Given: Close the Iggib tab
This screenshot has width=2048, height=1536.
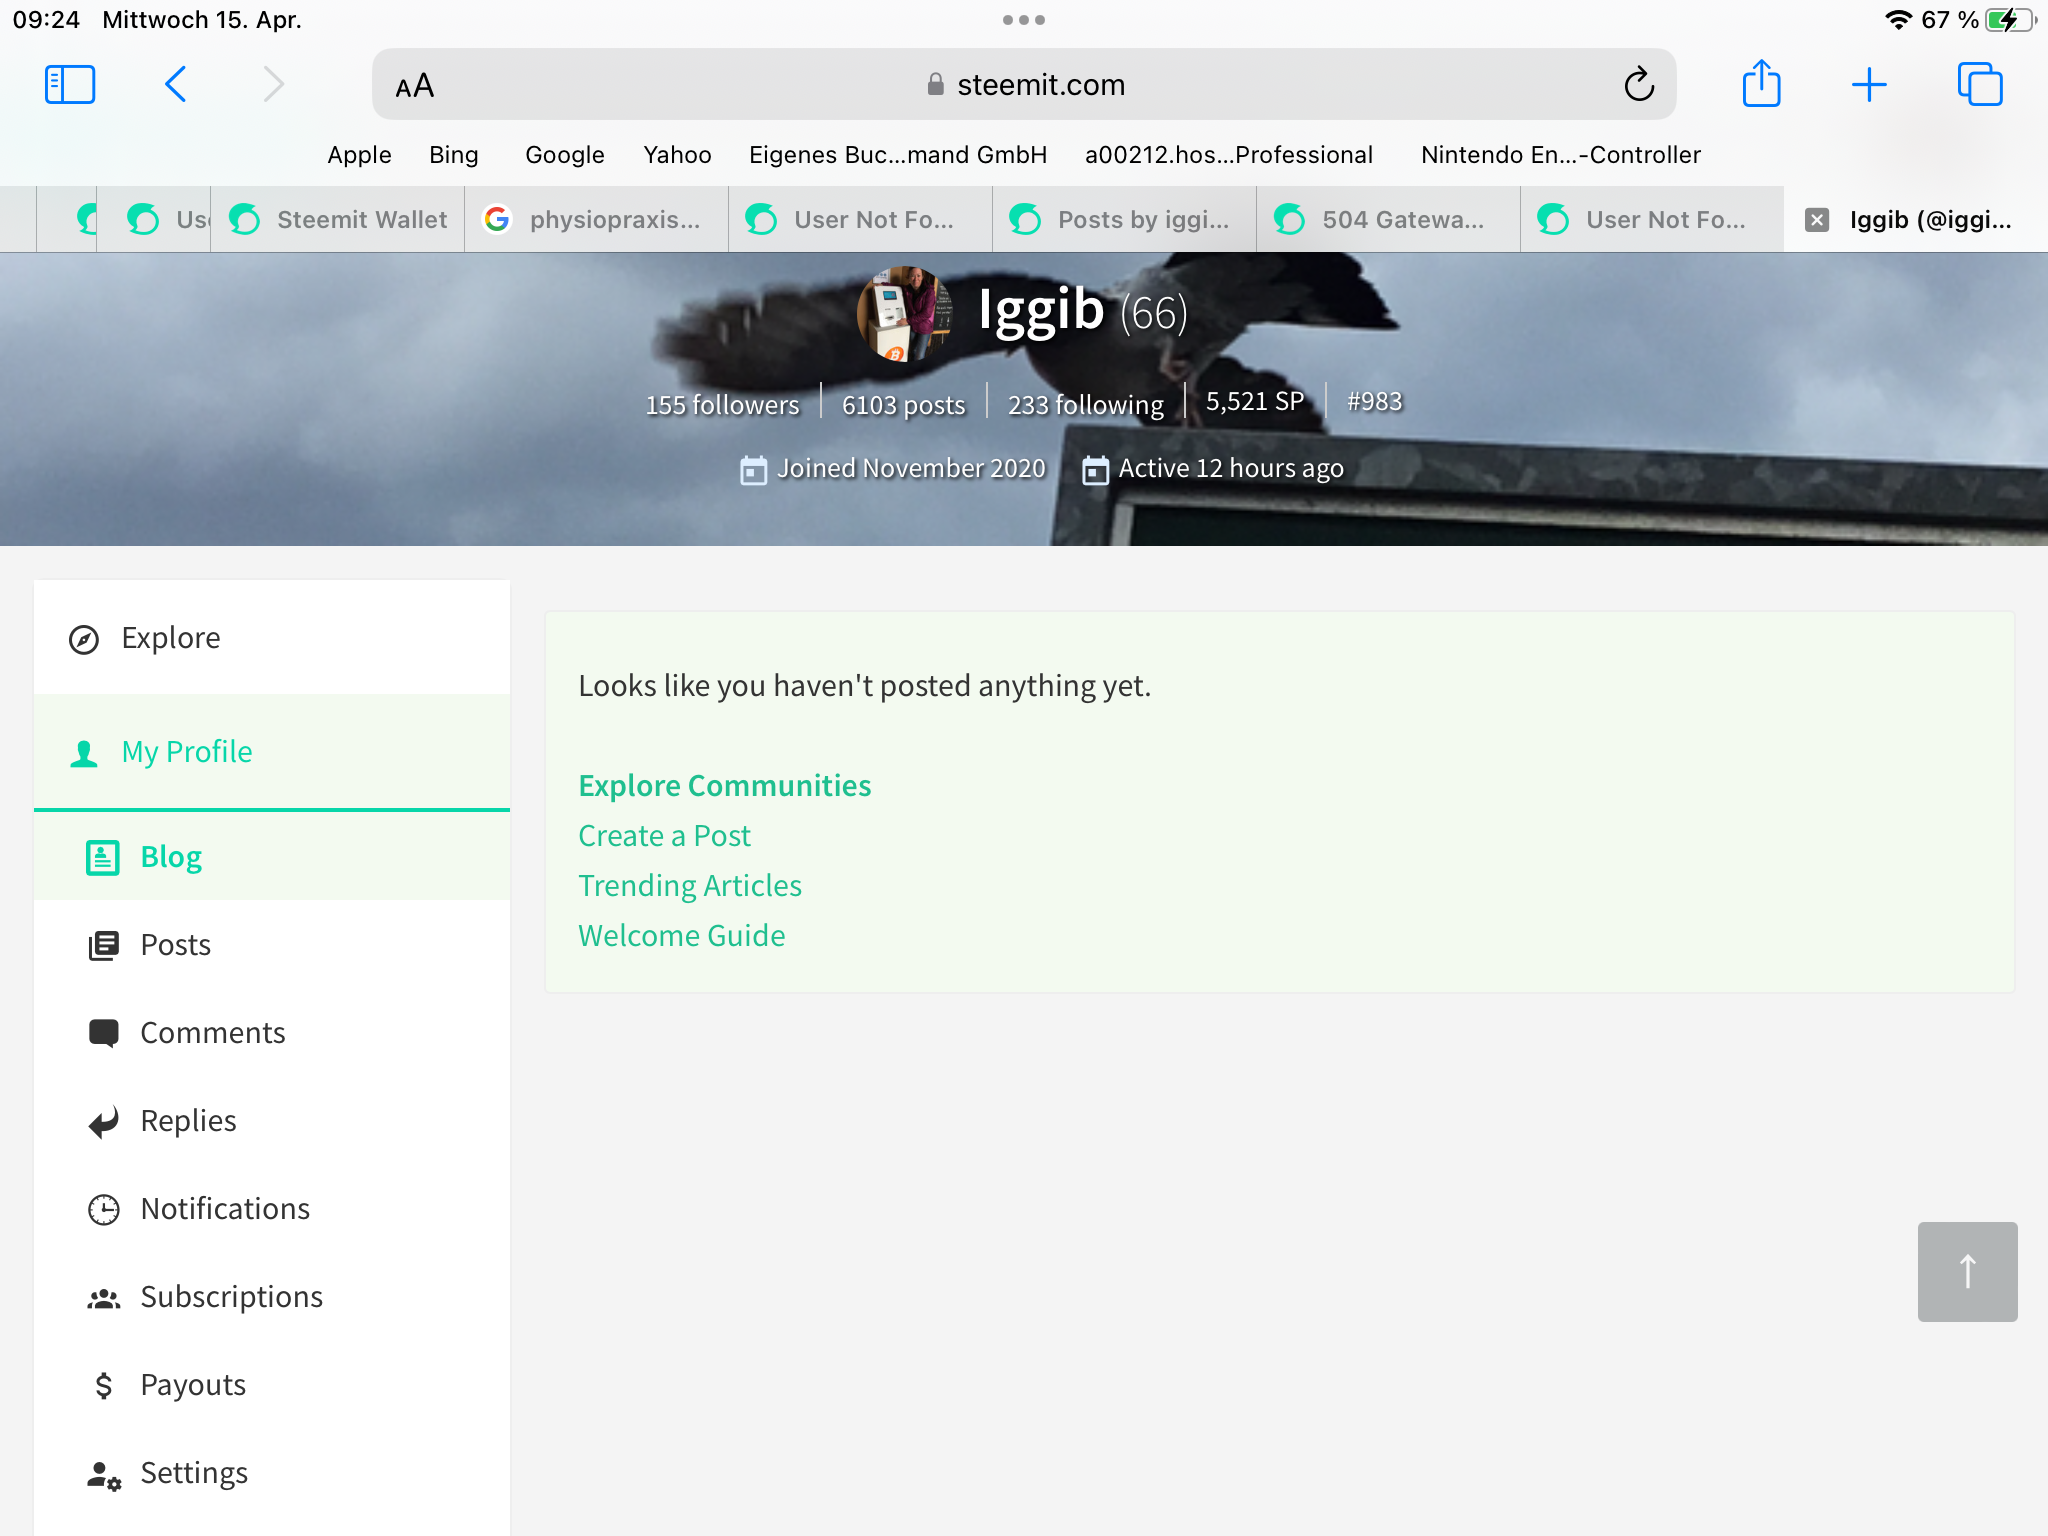Looking at the screenshot, I should click(1816, 220).
